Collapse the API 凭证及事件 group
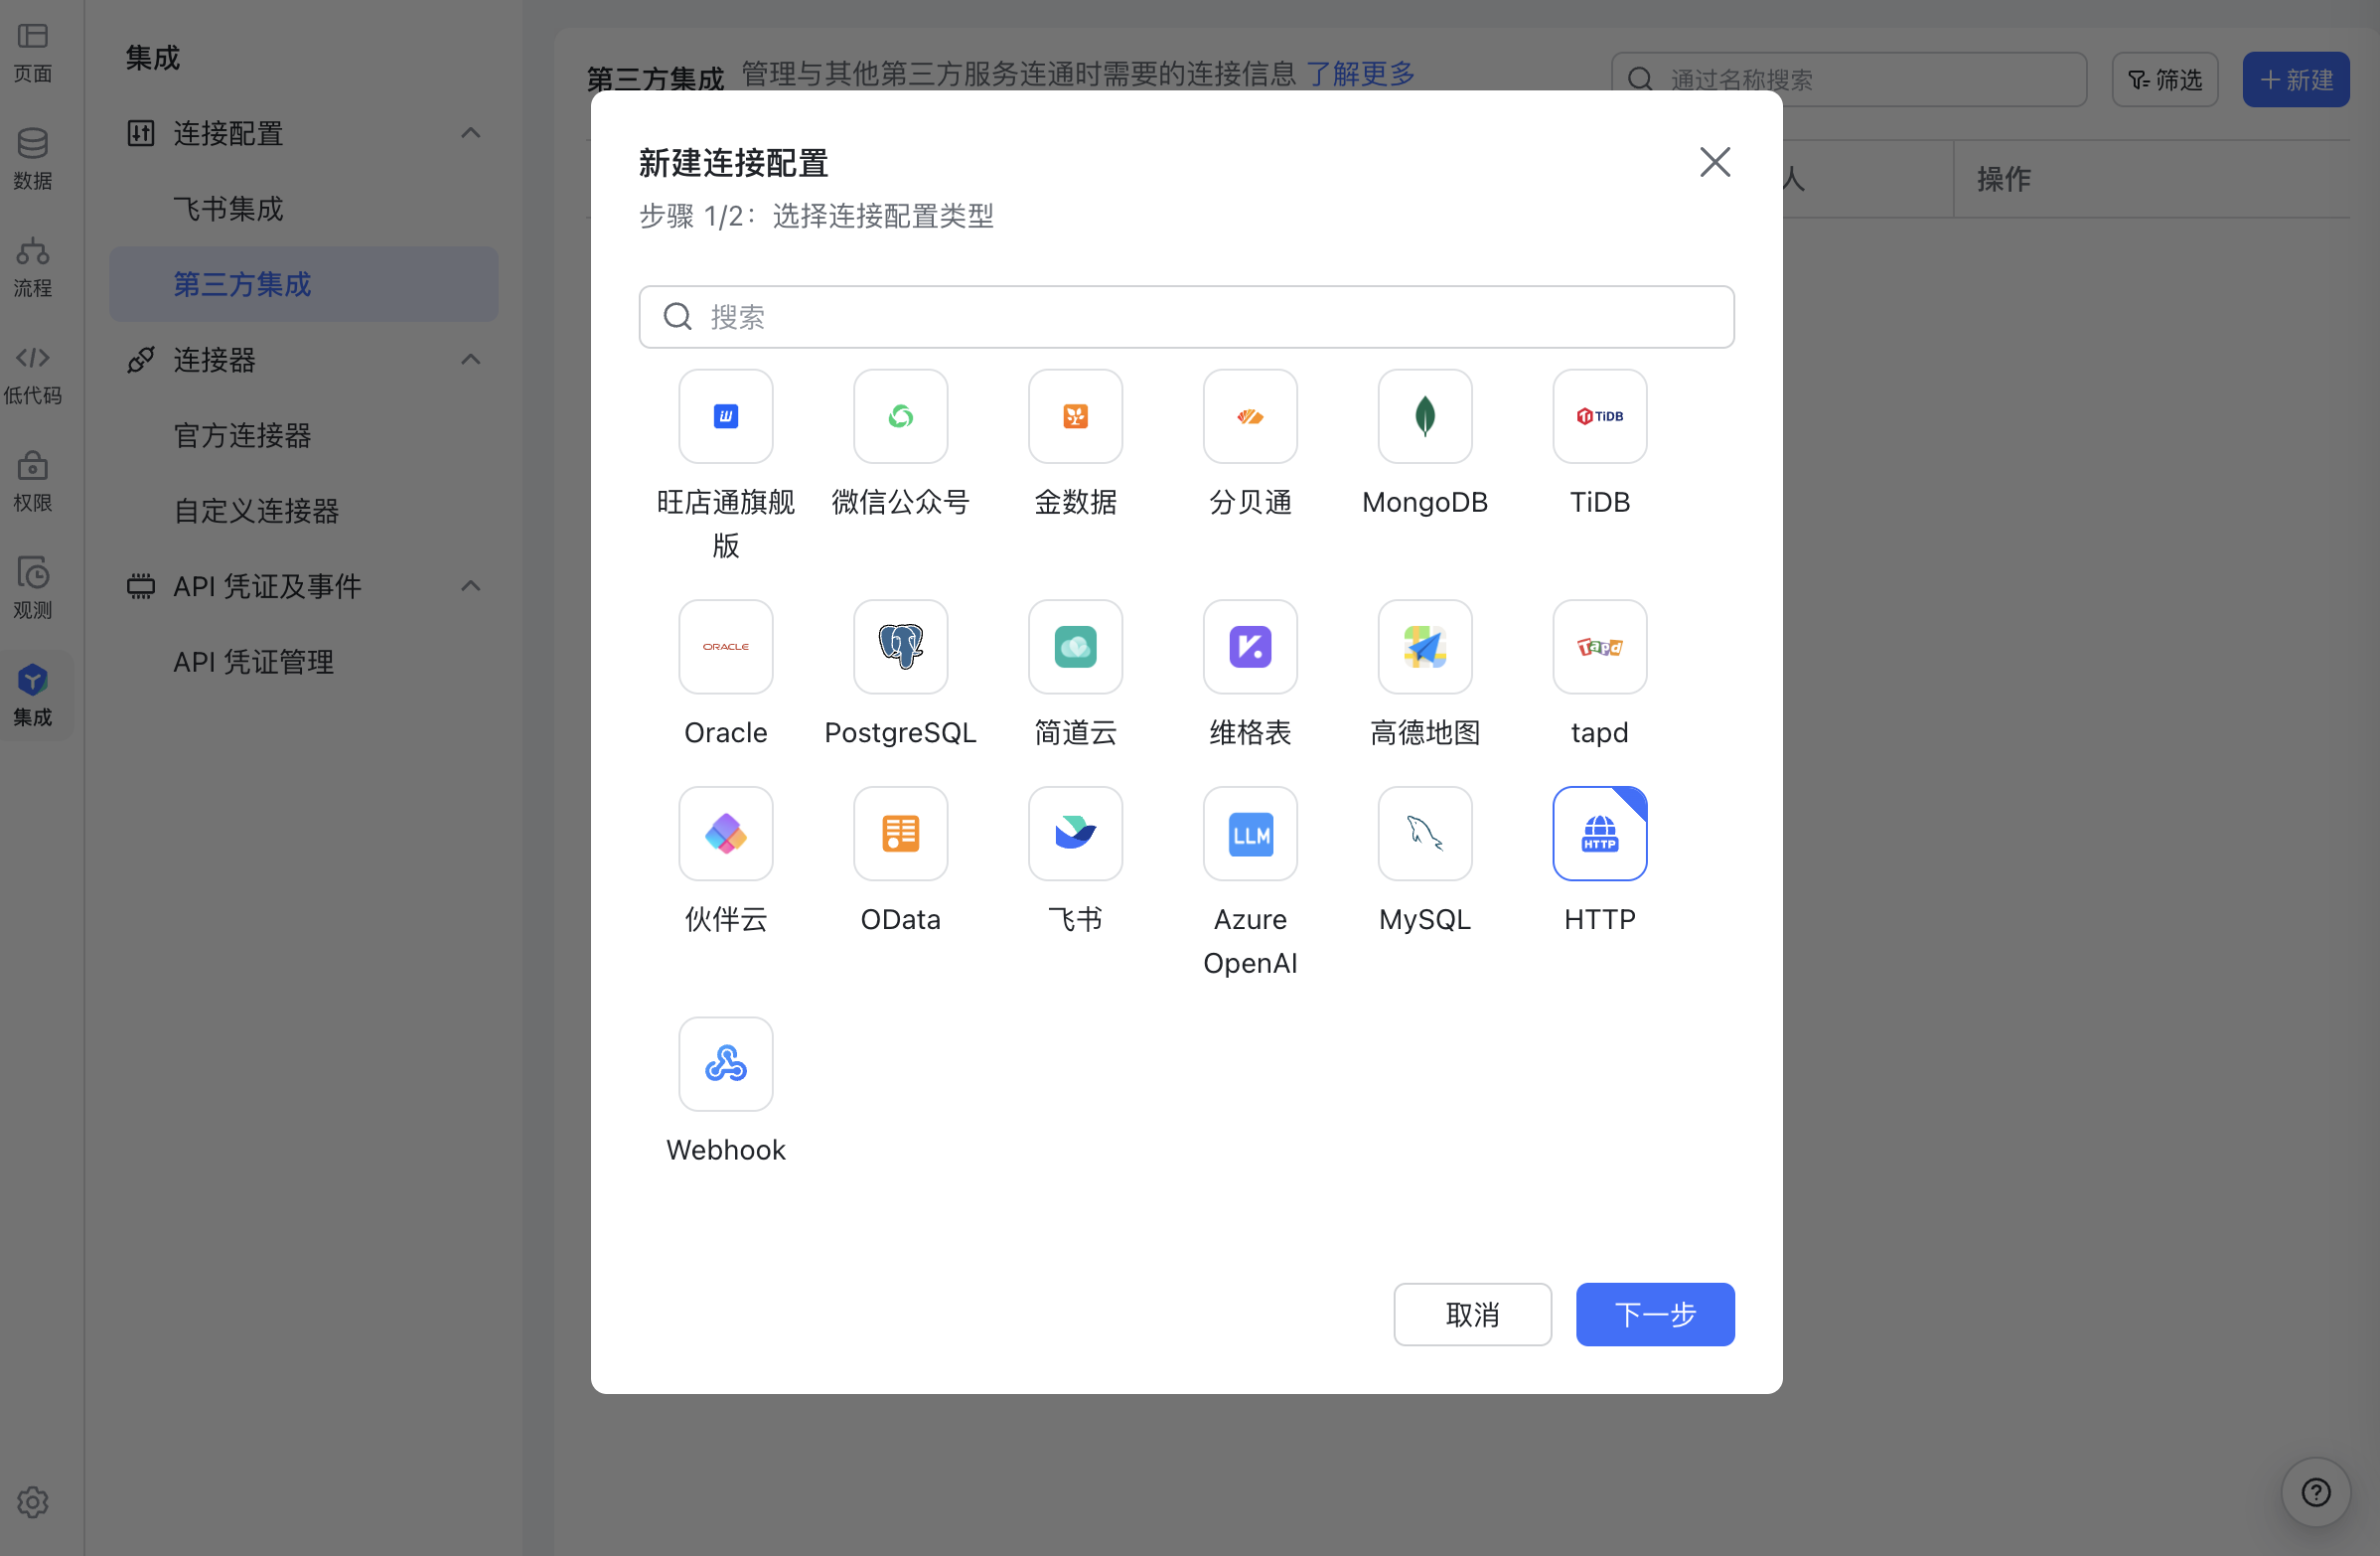The height and width of the screenshot is (1556, 2380). click(471, 585)
